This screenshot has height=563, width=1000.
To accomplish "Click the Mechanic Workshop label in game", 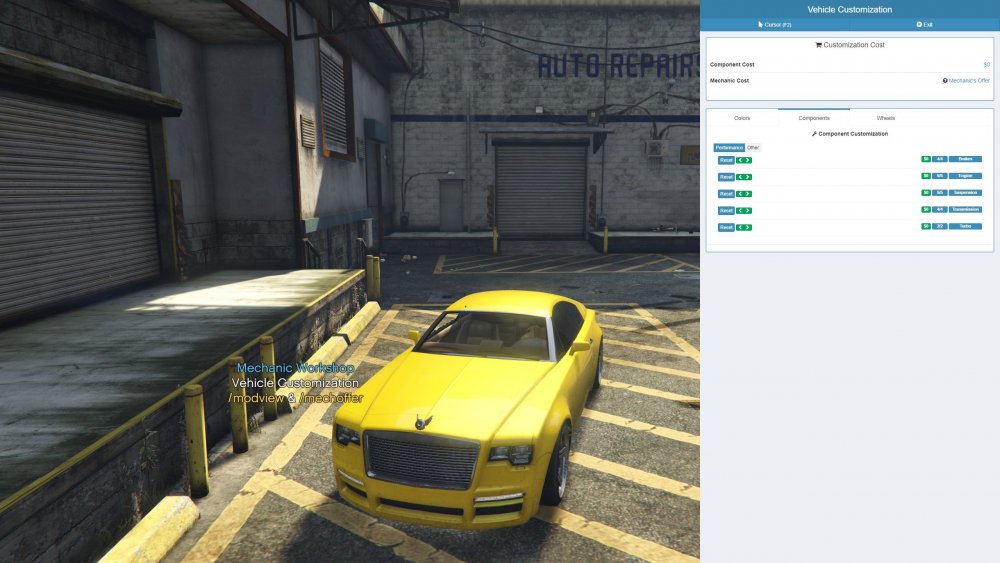I will [x=295, y=368].
